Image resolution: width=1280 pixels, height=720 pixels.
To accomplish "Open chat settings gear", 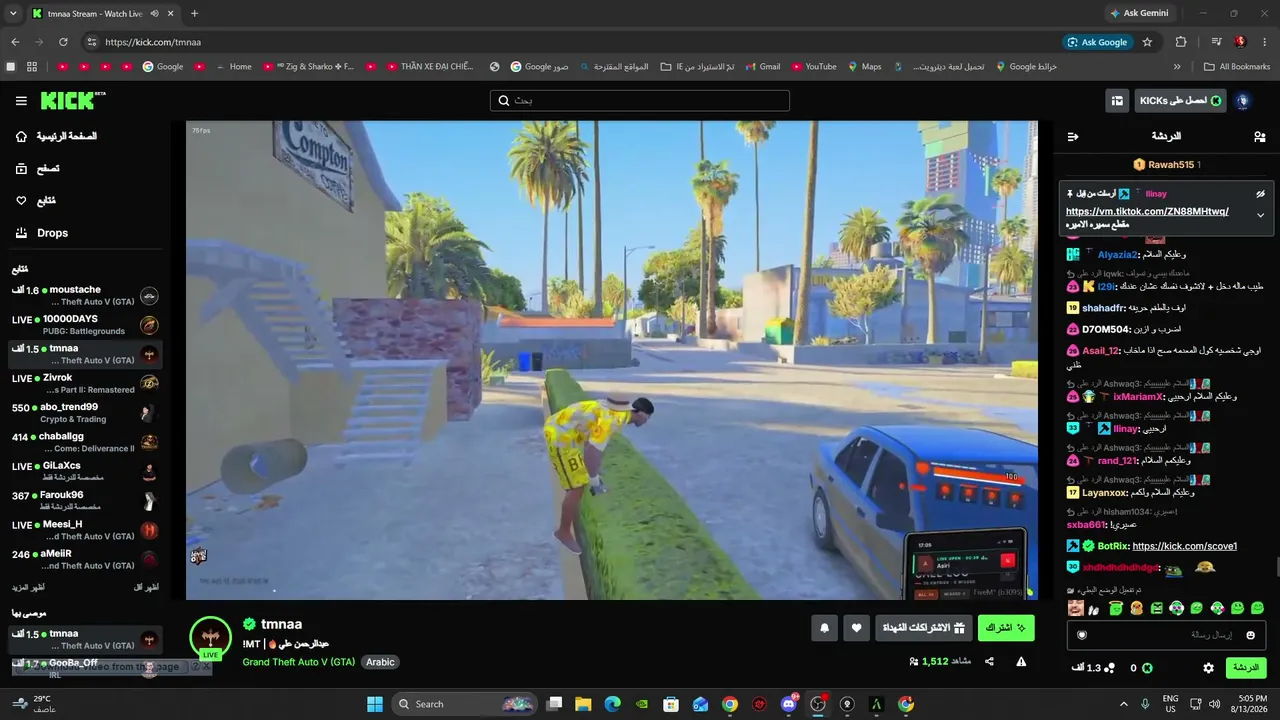I will (x=1208, y=668).
